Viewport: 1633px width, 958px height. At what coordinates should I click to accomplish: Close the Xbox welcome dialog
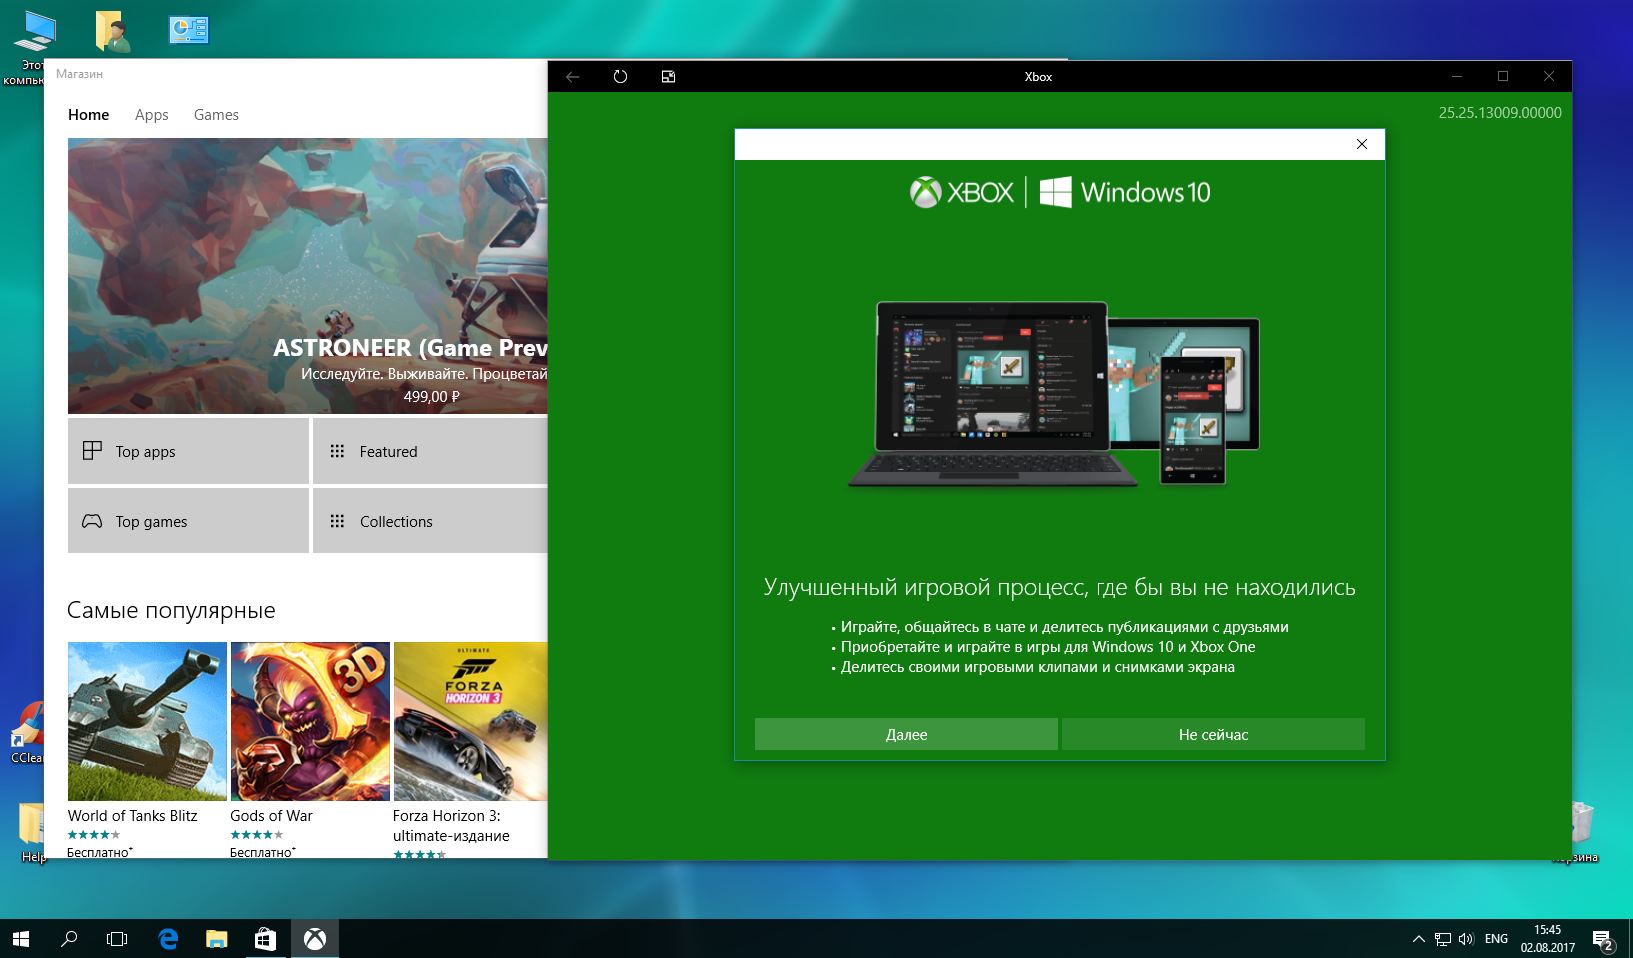(x=1361, y=144)
